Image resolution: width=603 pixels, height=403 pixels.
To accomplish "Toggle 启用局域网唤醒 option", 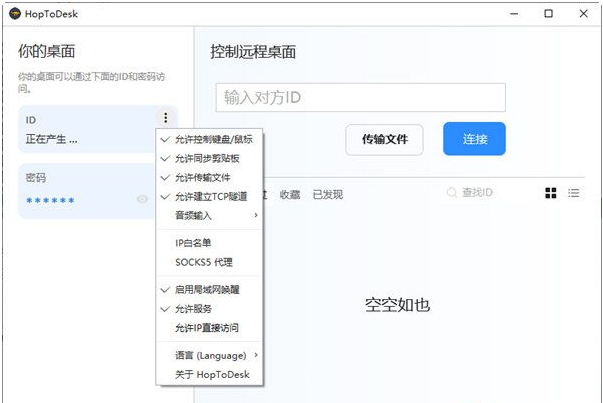I will [x=210, y=290].
